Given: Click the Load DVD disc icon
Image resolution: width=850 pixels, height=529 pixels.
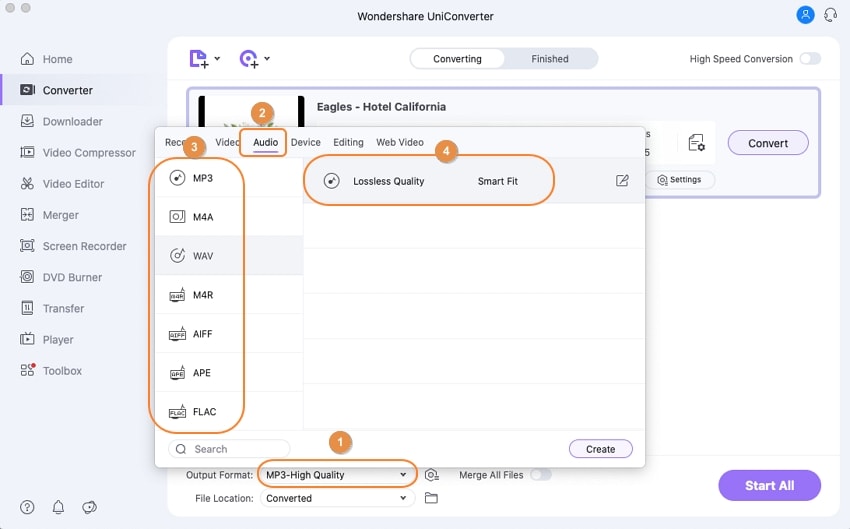Looking at the screenshot, I should point(249,59).
